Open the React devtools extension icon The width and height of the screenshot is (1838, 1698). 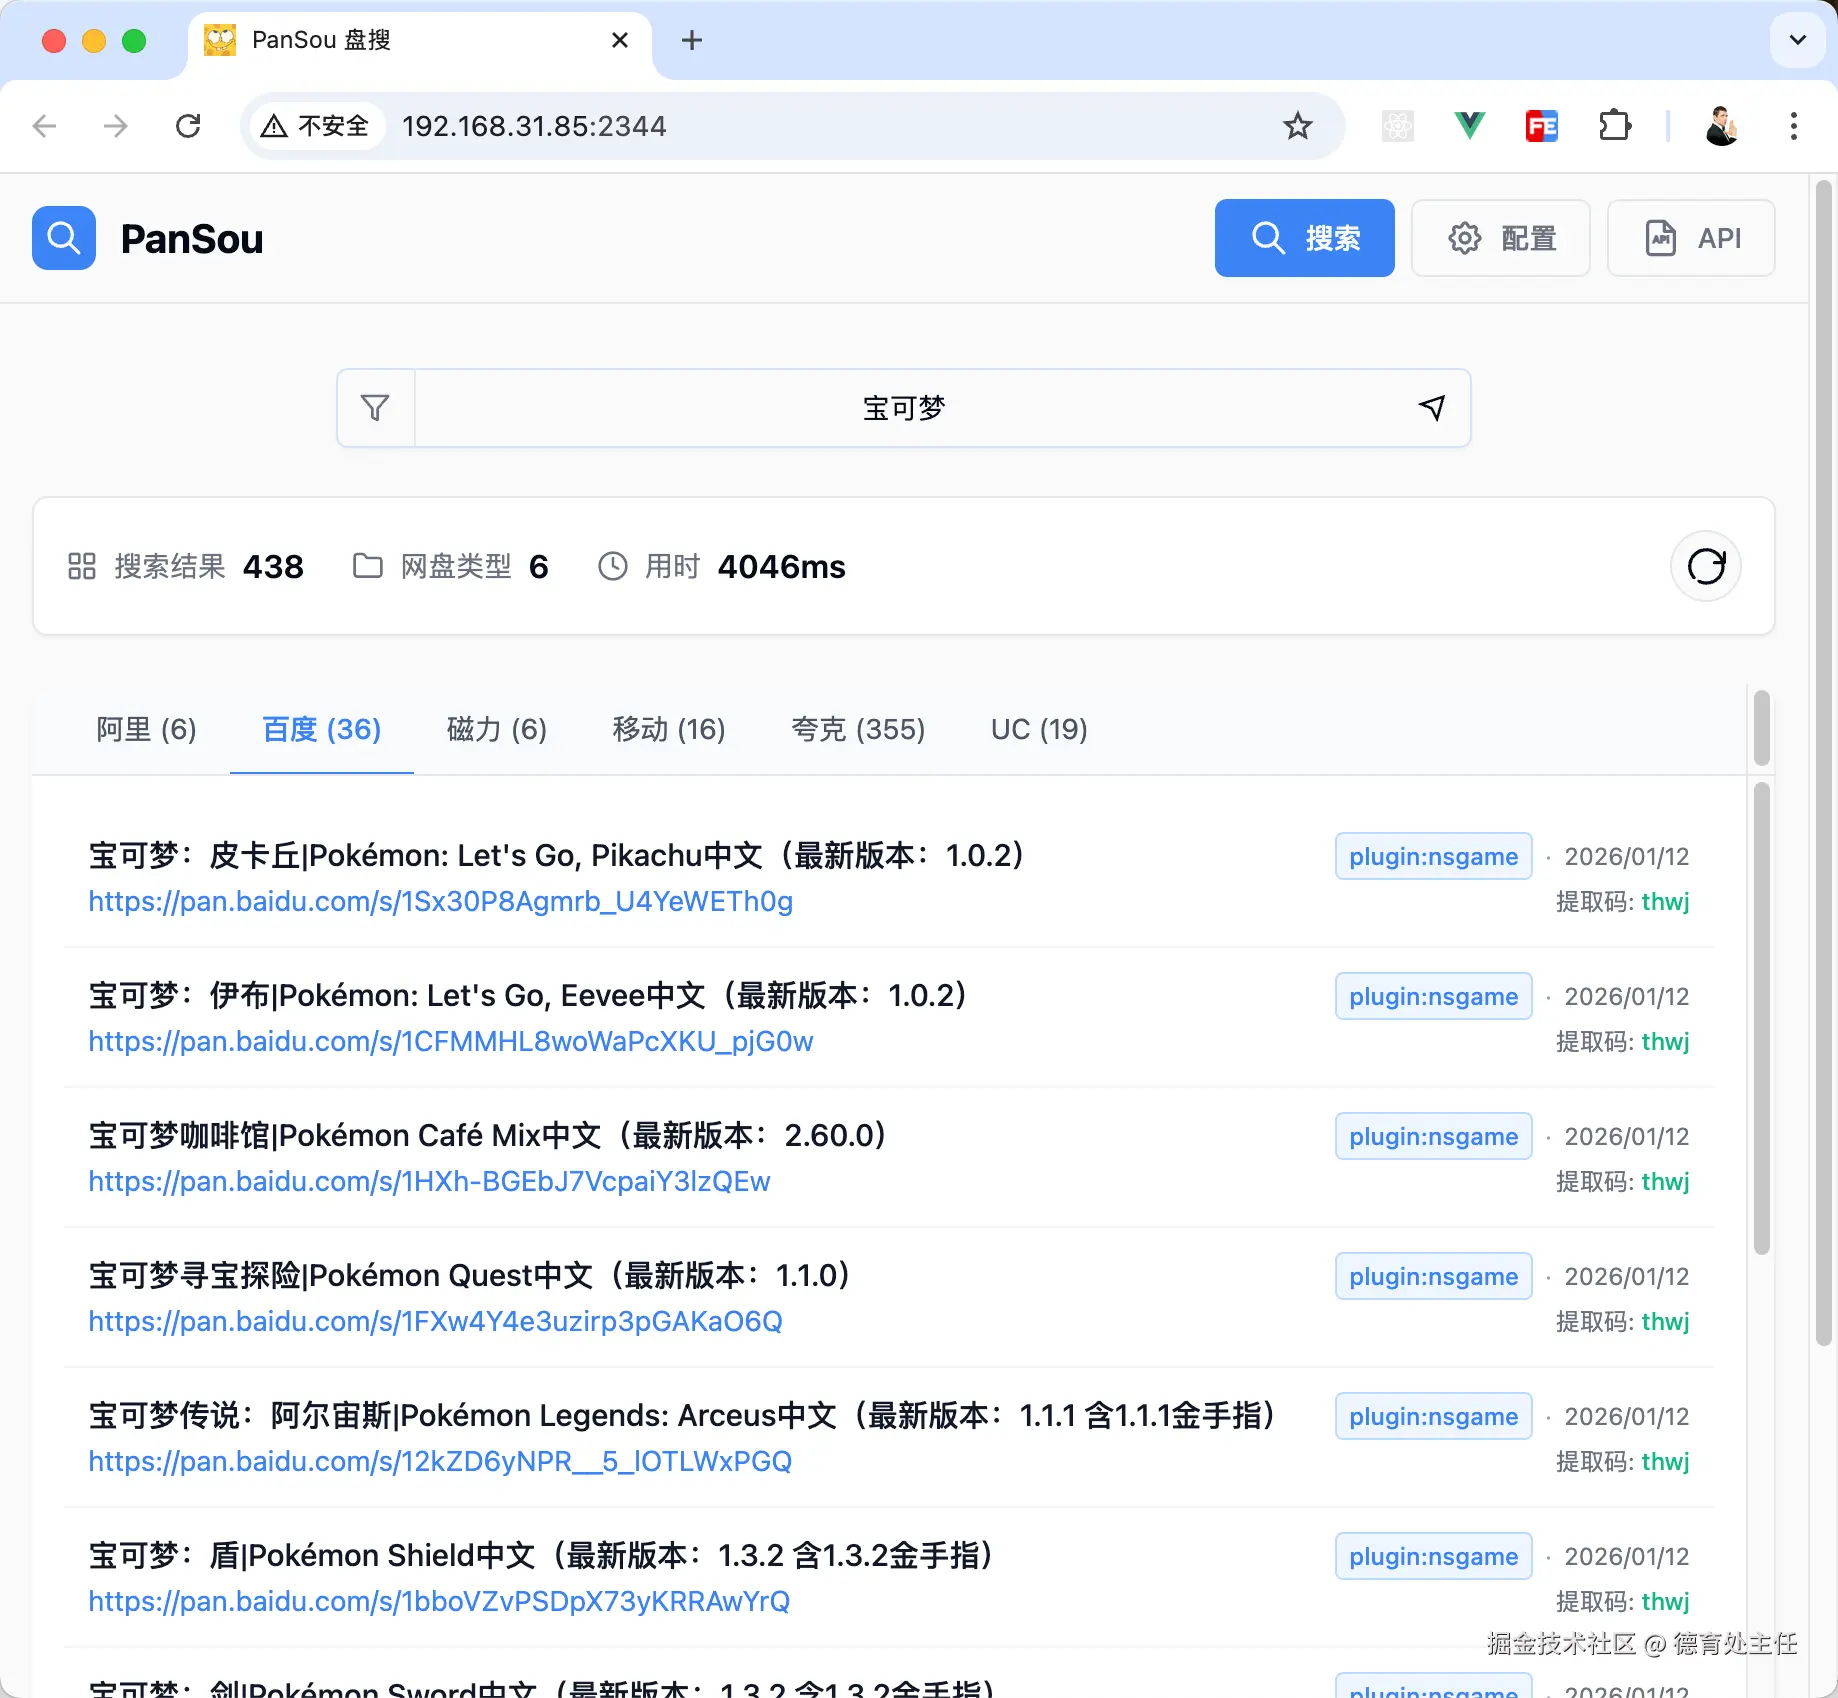[x=1397, y=126]
